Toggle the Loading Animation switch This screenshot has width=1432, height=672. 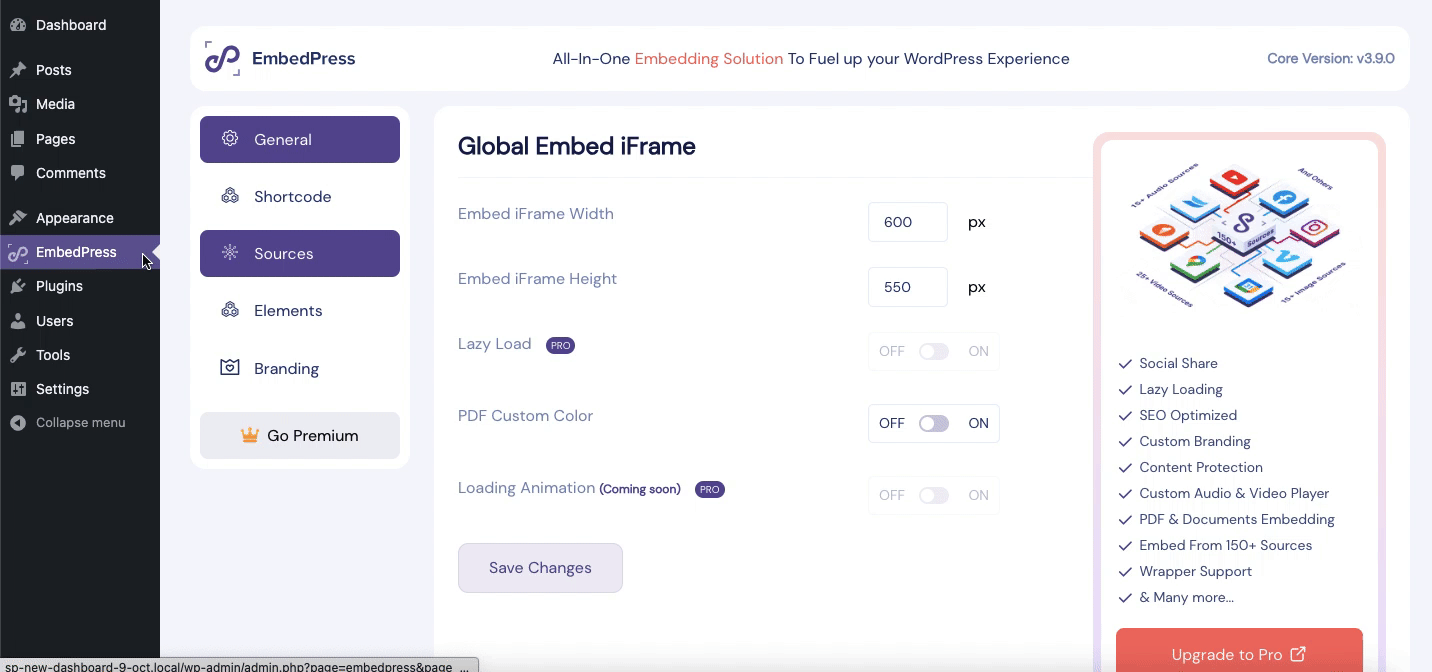[x=934, y=496]
